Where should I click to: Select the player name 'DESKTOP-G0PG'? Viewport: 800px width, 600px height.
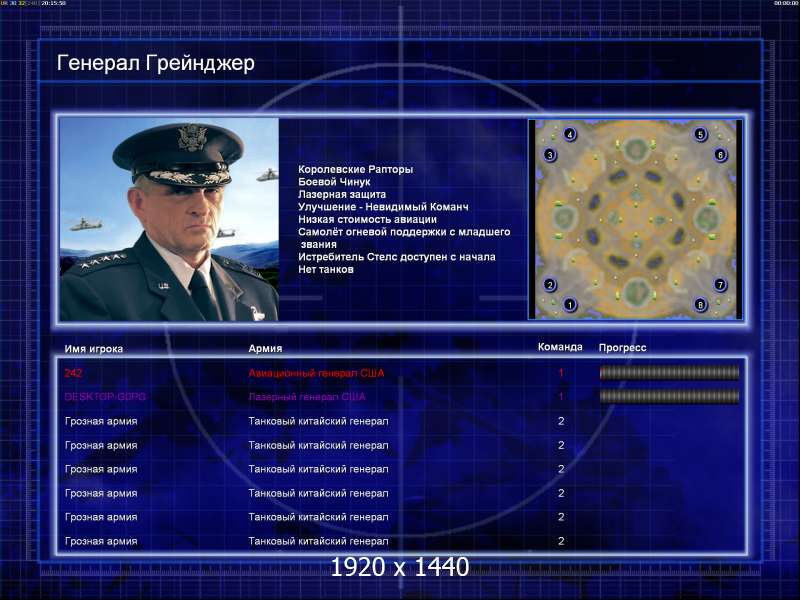pos(105,396)
